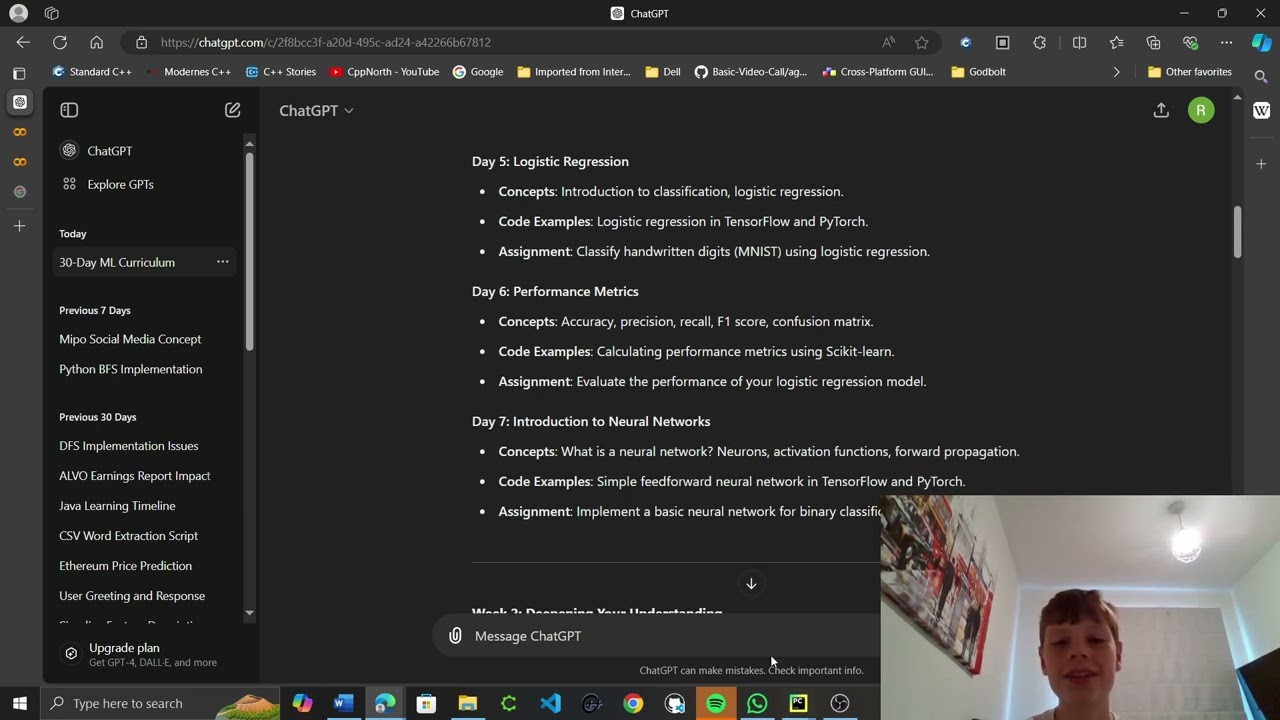Show more bookmarks chevron
Image resolution: width=1280 pixels, height=720 pixels.
(1116, 72)
